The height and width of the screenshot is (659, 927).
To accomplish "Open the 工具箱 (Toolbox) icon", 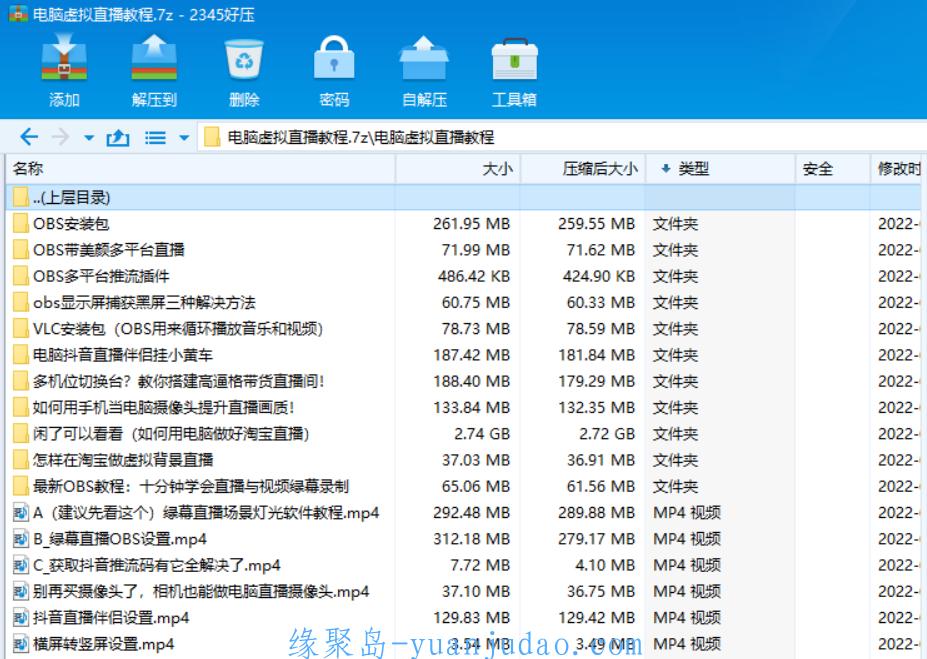I will coord(514,59).
